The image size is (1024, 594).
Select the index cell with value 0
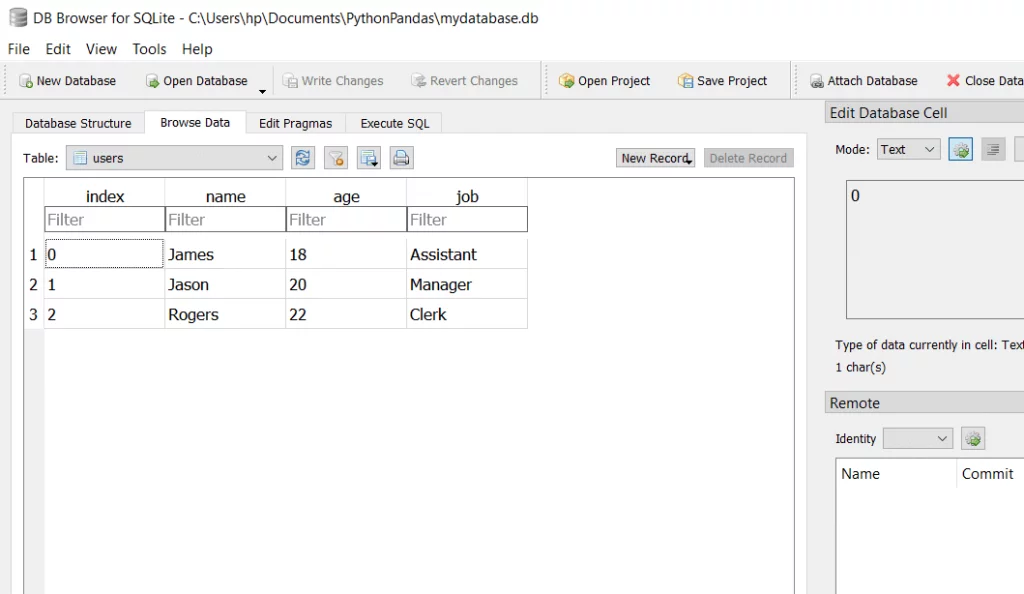[104, 254]
